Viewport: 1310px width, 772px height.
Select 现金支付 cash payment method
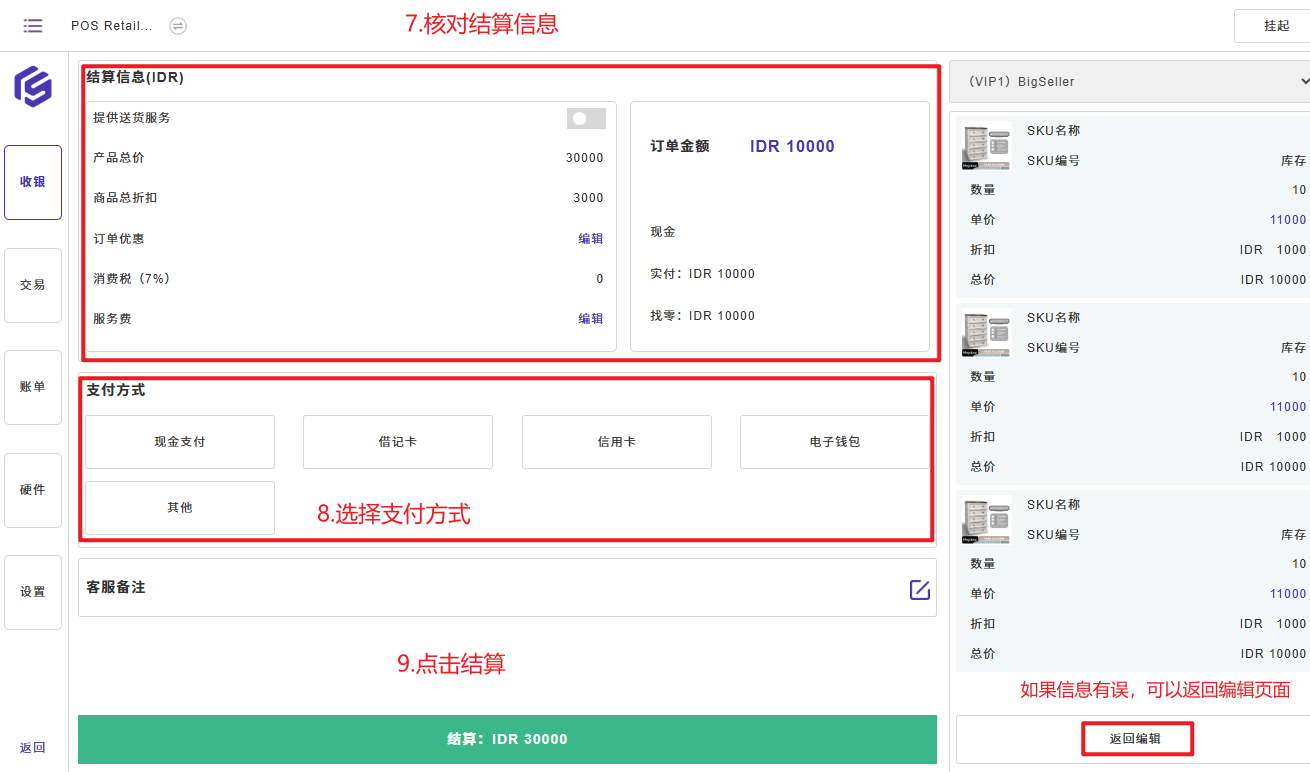point(180,442)
